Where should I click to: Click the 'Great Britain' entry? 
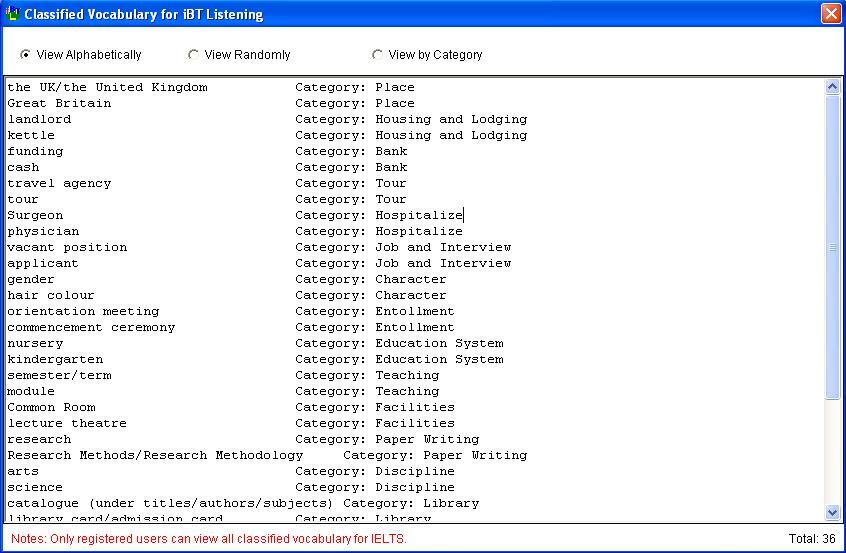59,103
